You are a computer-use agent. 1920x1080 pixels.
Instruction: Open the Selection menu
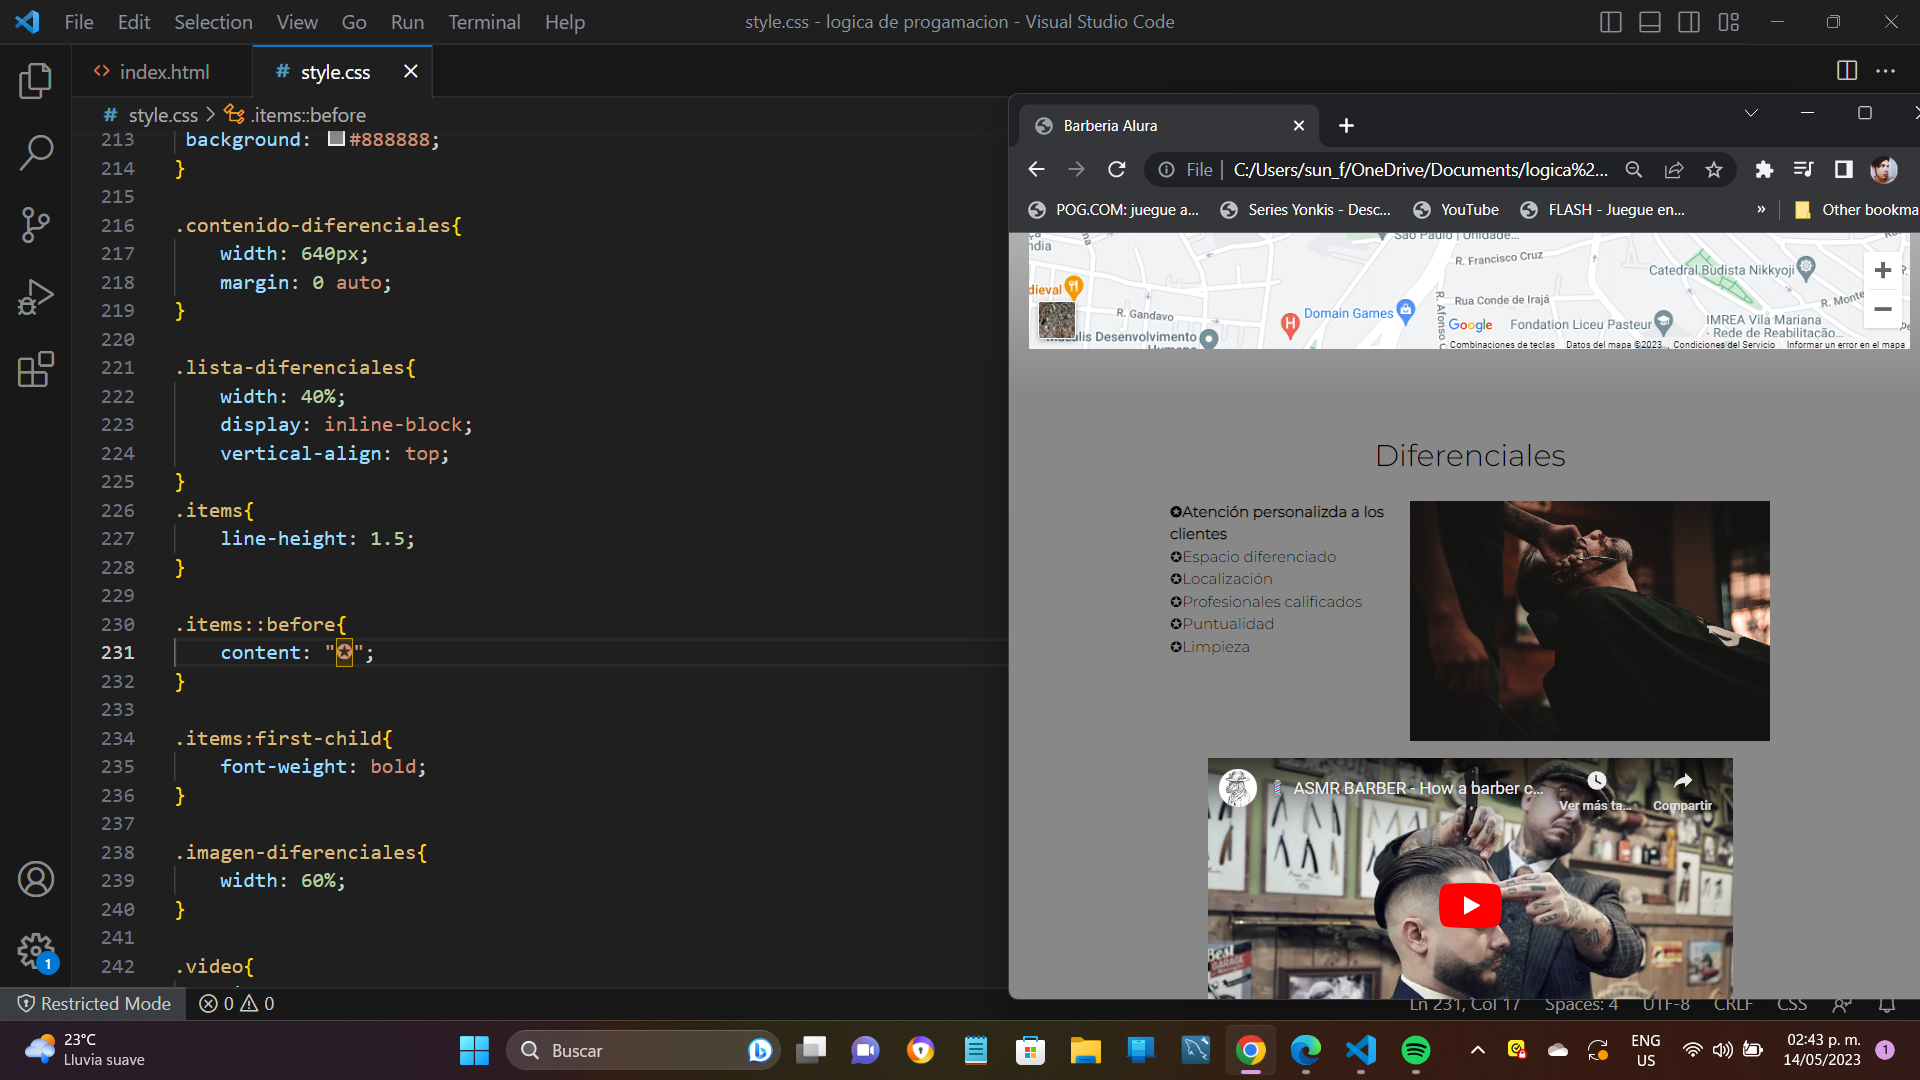(x=213, y=22)
